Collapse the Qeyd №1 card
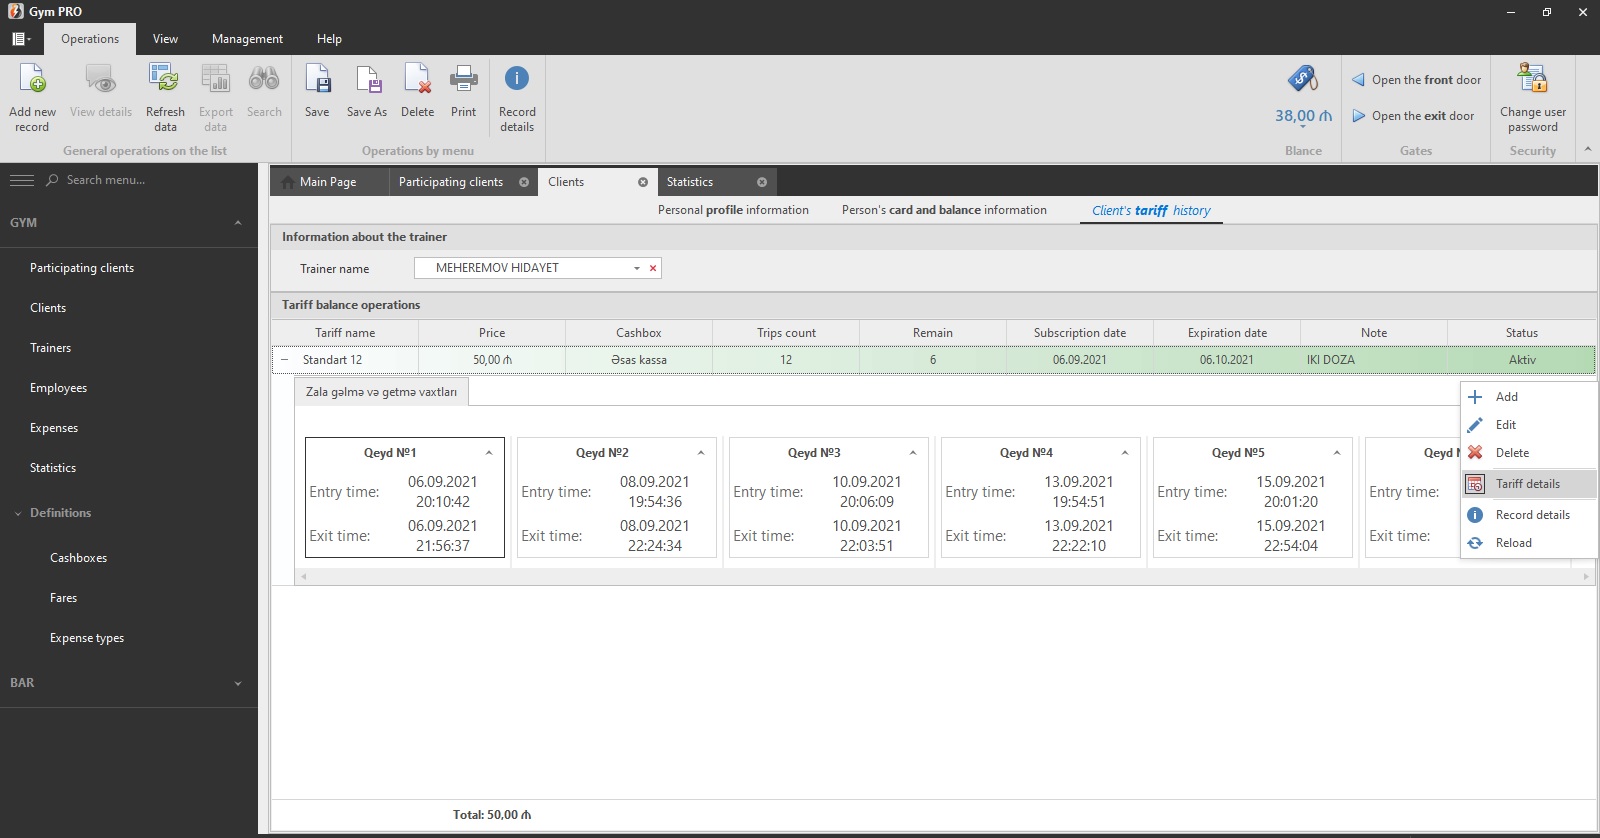The image size is (1600, 838). pyautogui.click(x=489, y=453)
